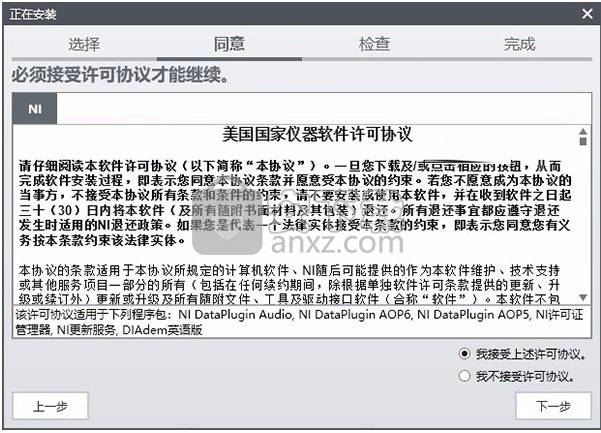The width and height of the screenshot is (601, 433).
Task: Close the installer window with X
Action: point(587,14)
